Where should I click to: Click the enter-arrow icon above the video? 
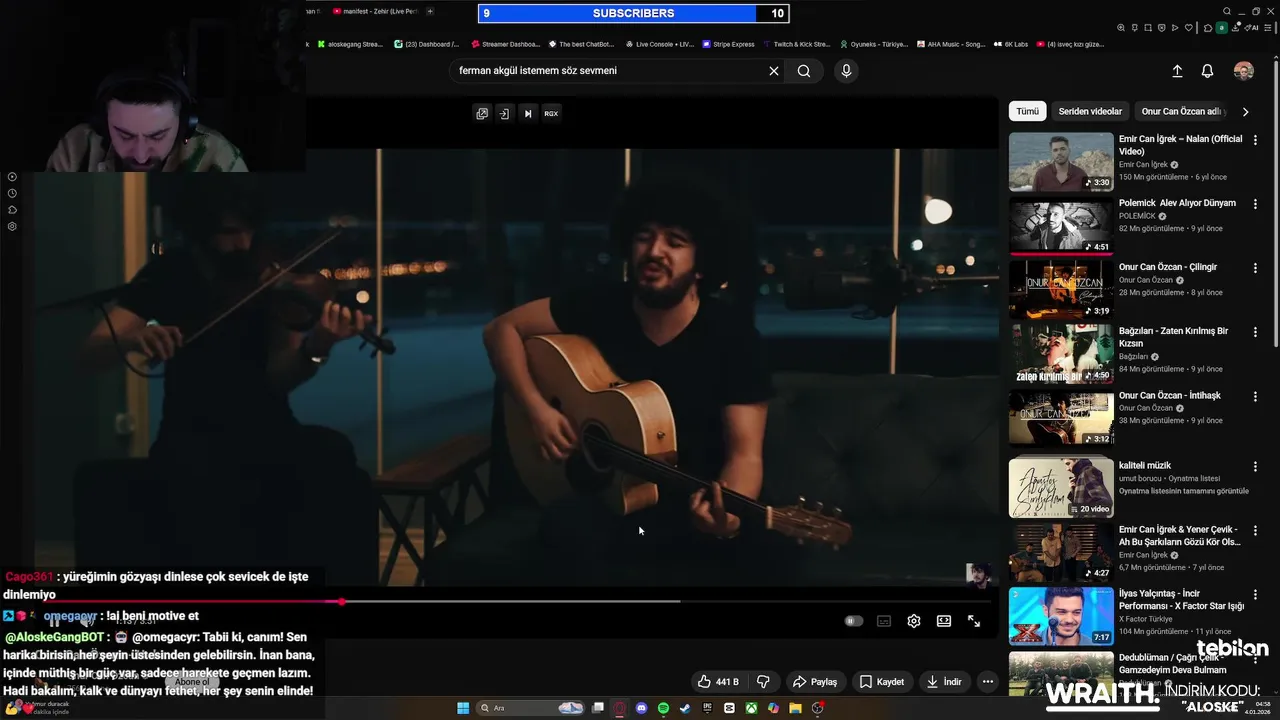tap(504, 113)
